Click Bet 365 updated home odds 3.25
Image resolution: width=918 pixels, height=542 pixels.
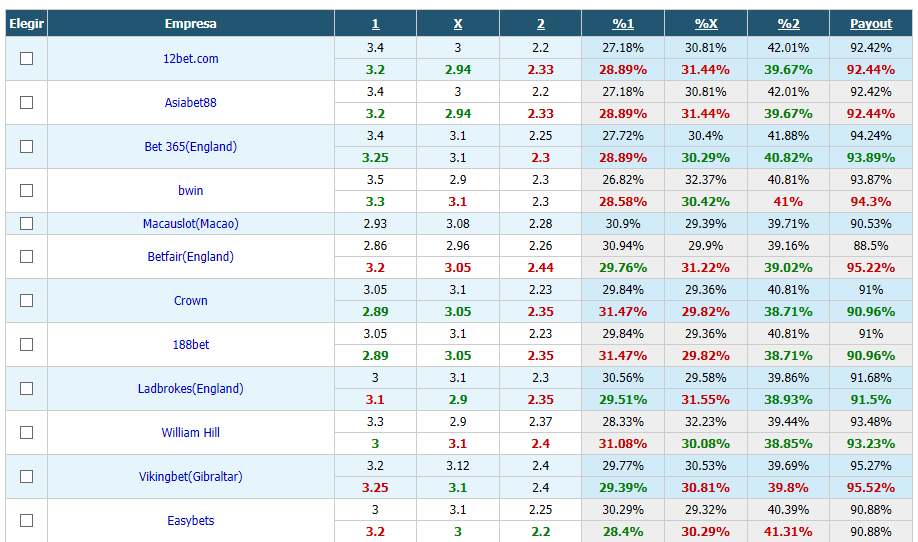pos(375,157)
